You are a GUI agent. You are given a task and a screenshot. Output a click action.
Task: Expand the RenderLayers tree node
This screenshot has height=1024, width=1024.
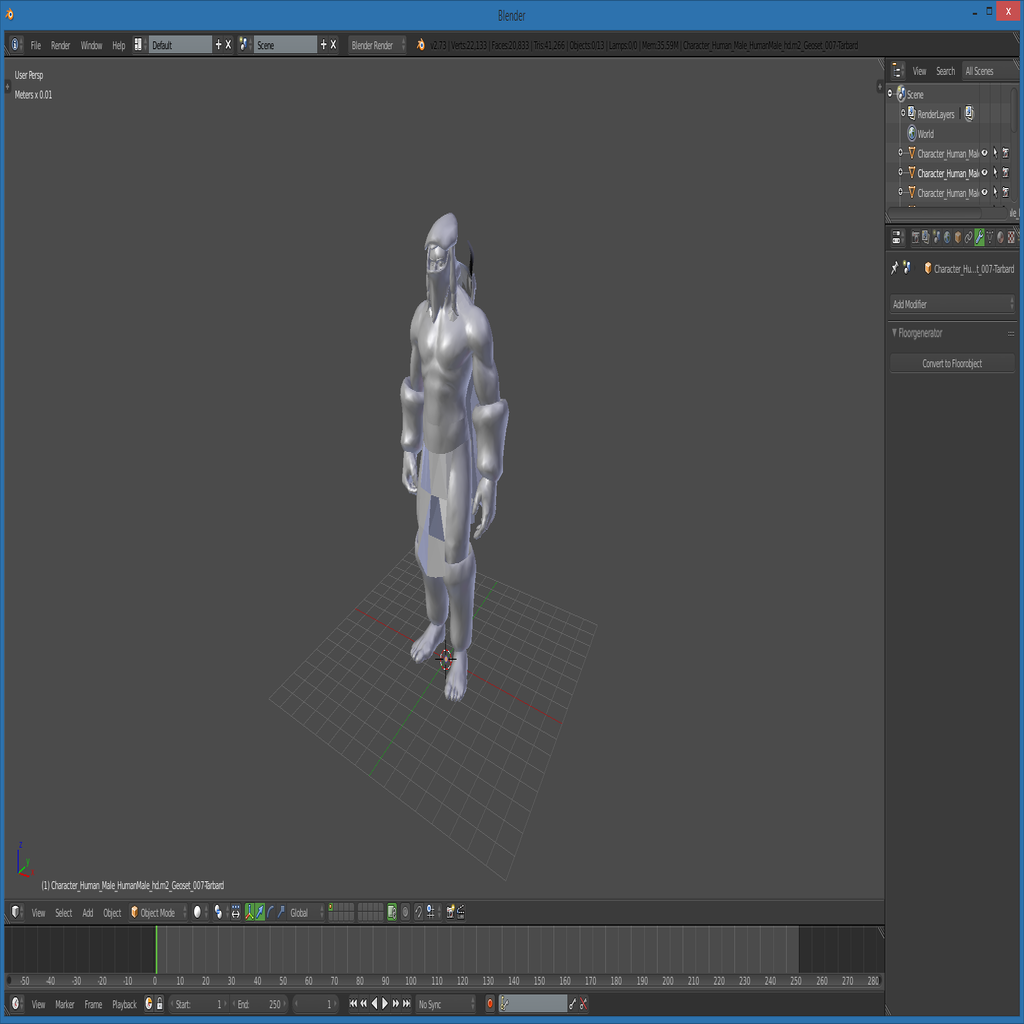[903, 113]
